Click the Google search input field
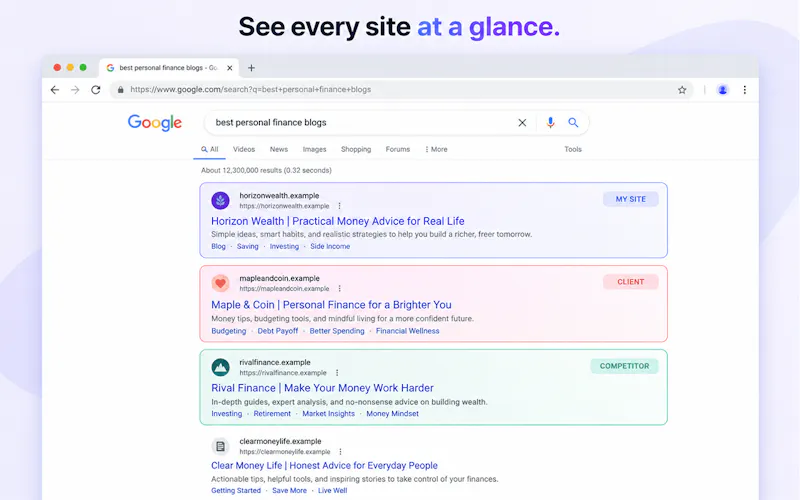The width and height of the screenshot is (800, 500). (362, 122)
